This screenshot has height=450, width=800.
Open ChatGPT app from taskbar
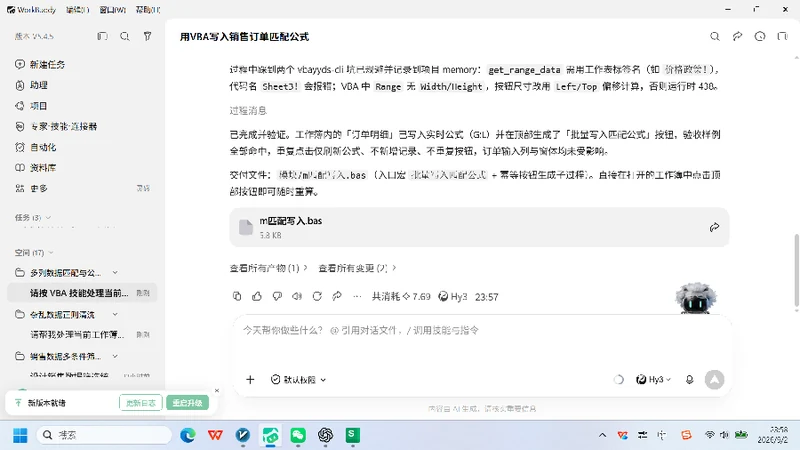[326, 435]
